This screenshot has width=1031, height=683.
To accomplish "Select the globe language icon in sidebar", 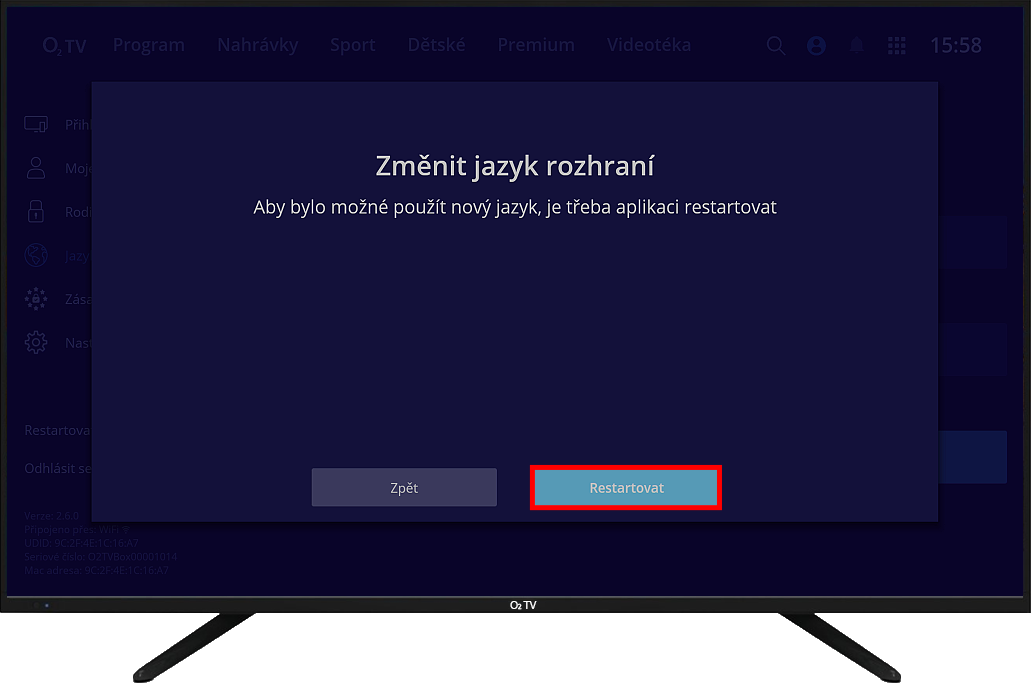I will 36,256.
